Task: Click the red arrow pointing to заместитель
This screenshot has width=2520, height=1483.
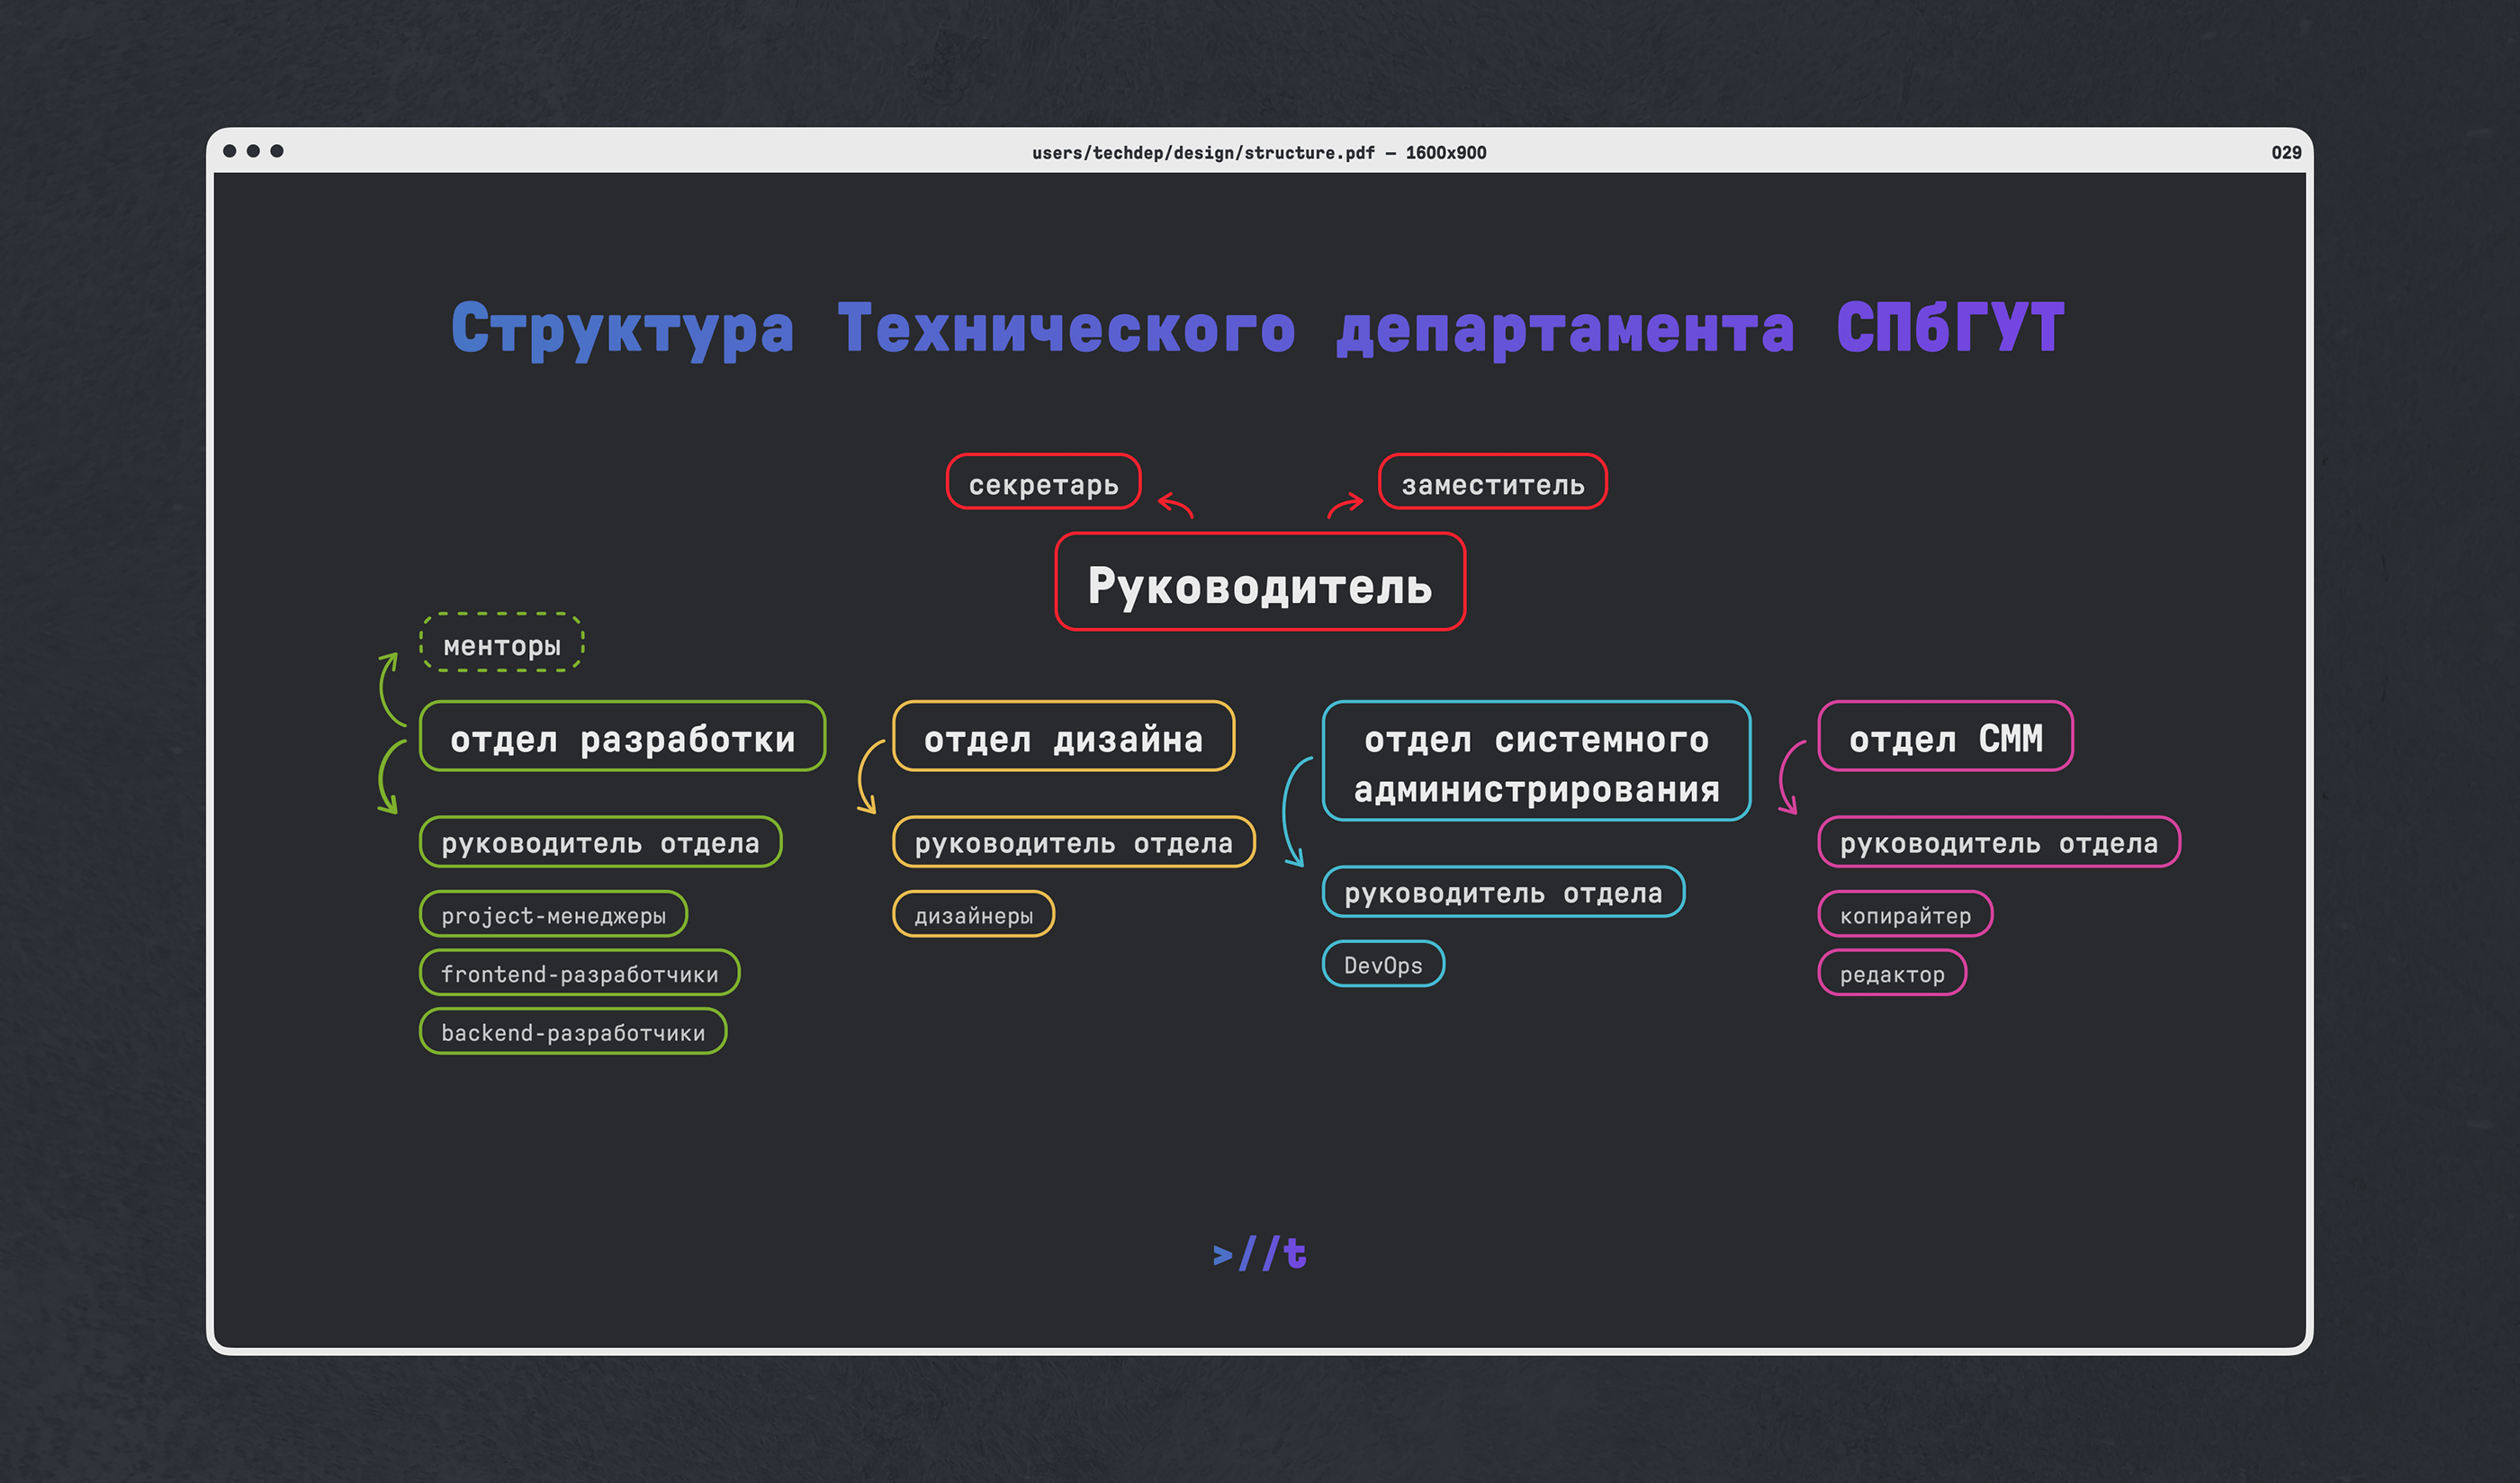Action: click(x=1345, y=505)
